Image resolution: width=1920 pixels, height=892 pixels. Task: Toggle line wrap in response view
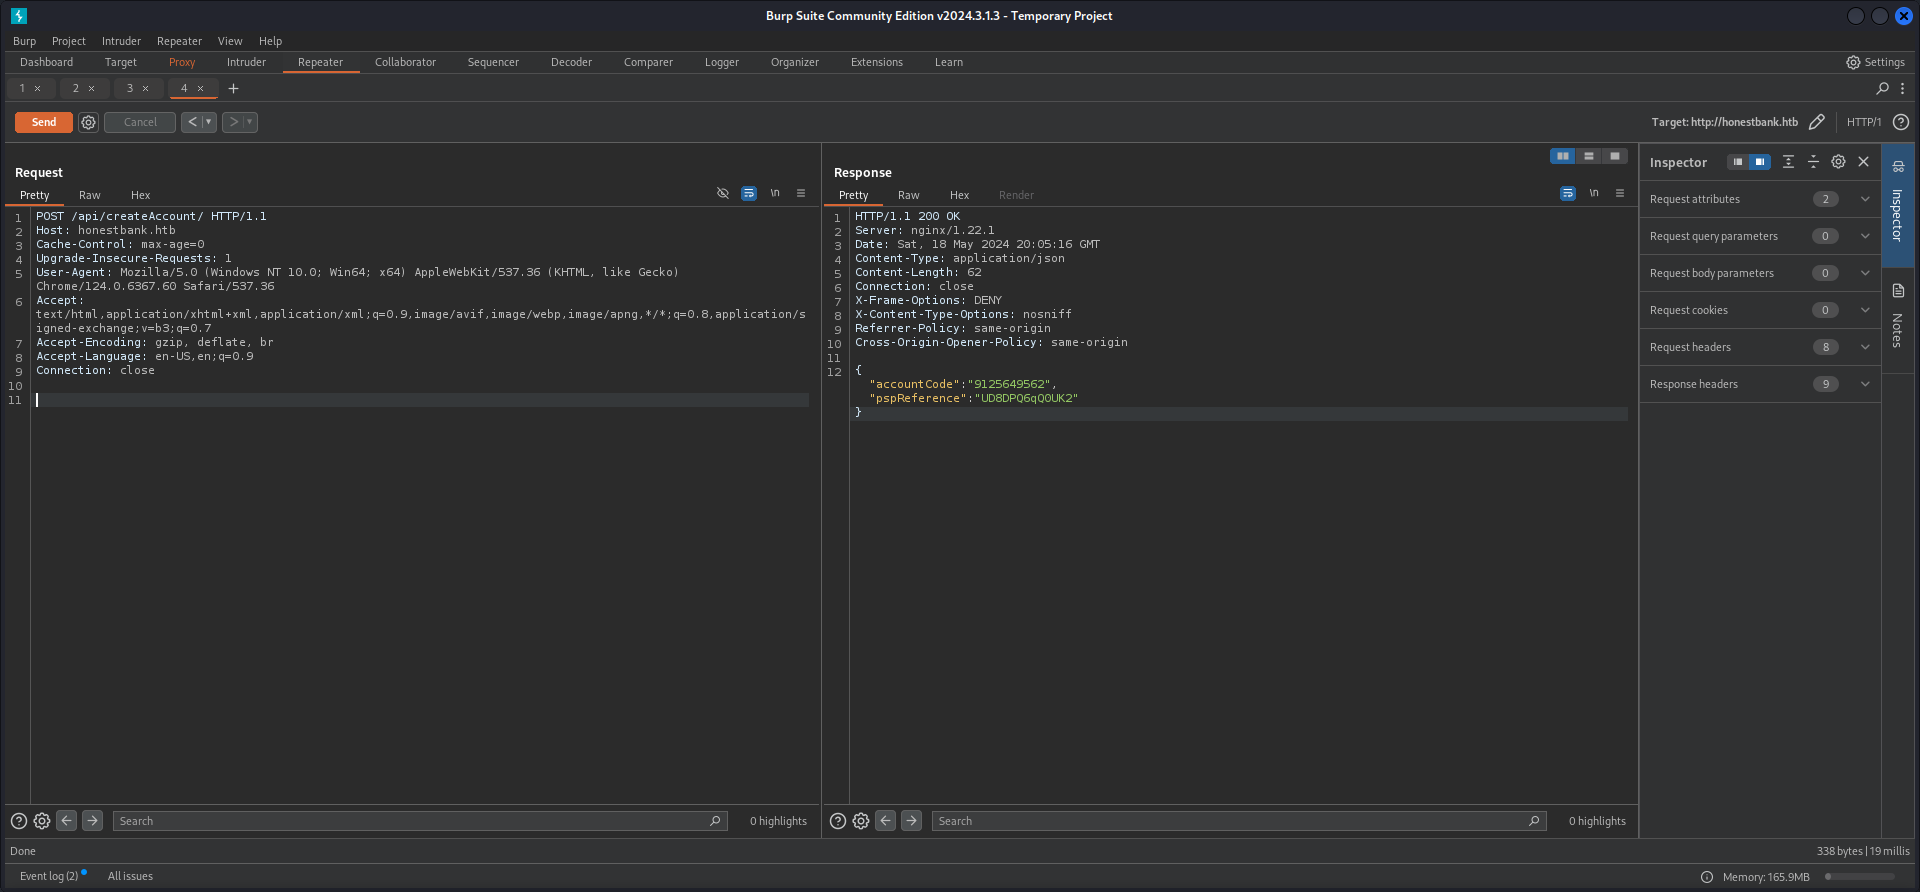pyautogui.click(x=1568, y=194)
